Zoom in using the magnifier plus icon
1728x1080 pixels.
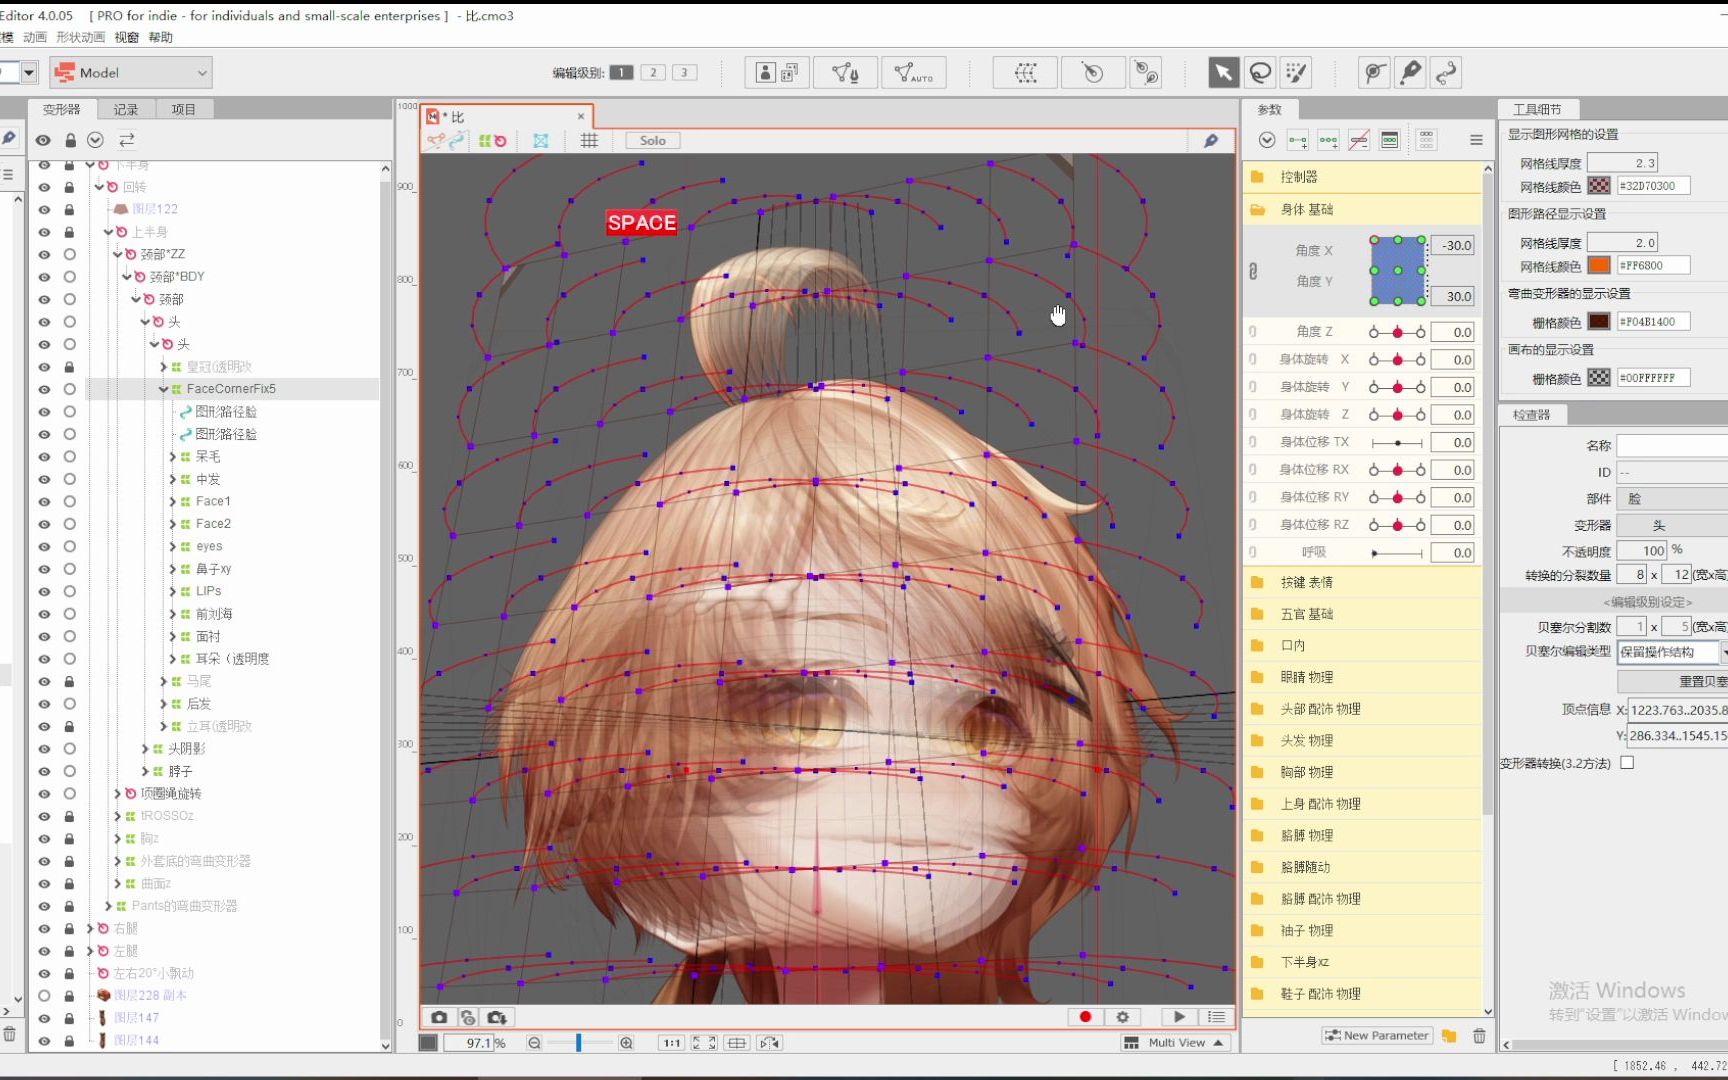point(626,1043)
